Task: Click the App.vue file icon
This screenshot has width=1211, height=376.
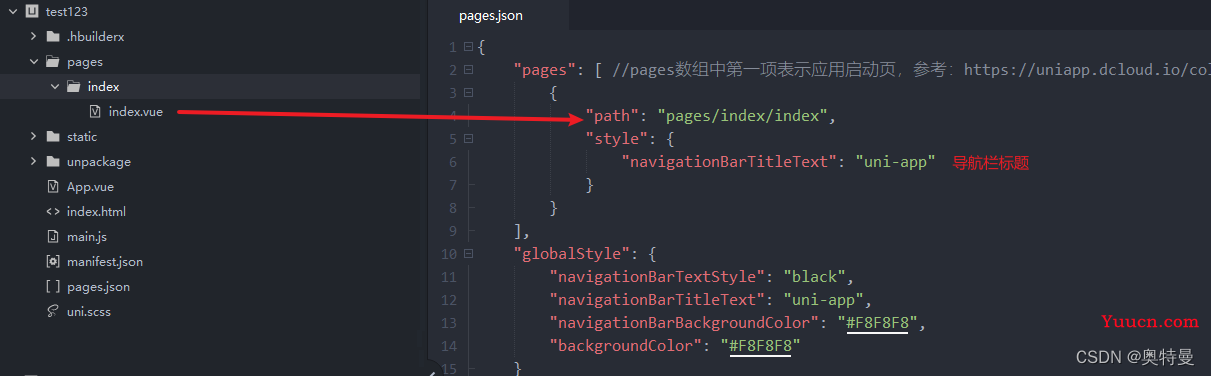Action: pyautogui.click(x=53, y=186)
